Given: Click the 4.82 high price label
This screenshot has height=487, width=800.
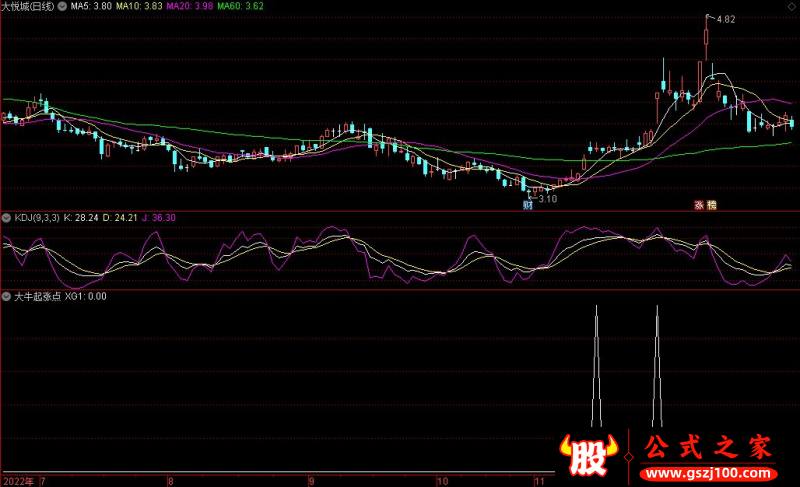Looking at the screenshot, I should coord(725,19).
